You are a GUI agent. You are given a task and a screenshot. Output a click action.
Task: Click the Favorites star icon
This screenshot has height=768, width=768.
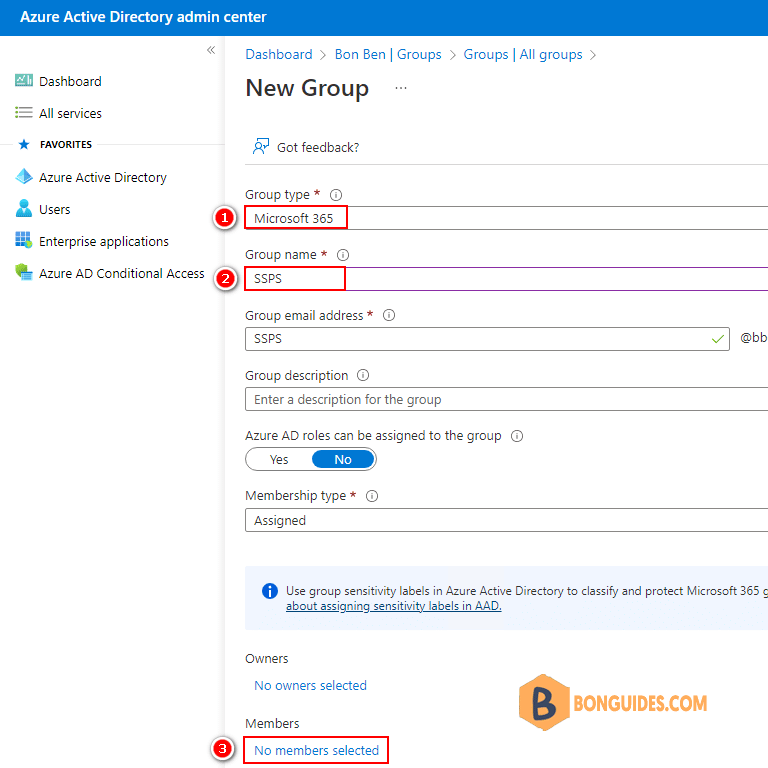(x=24, y=144)
